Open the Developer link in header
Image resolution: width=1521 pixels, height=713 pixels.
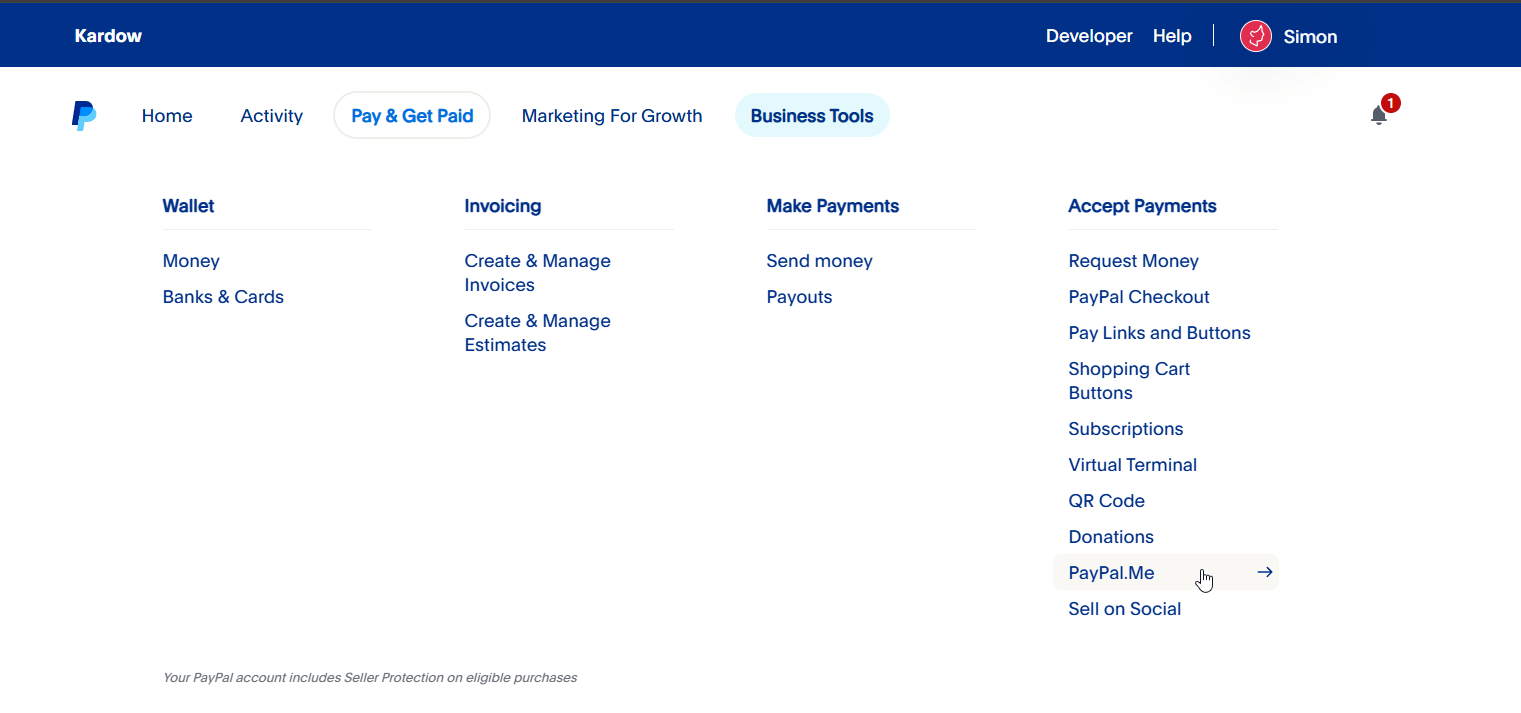point(1088,36)
